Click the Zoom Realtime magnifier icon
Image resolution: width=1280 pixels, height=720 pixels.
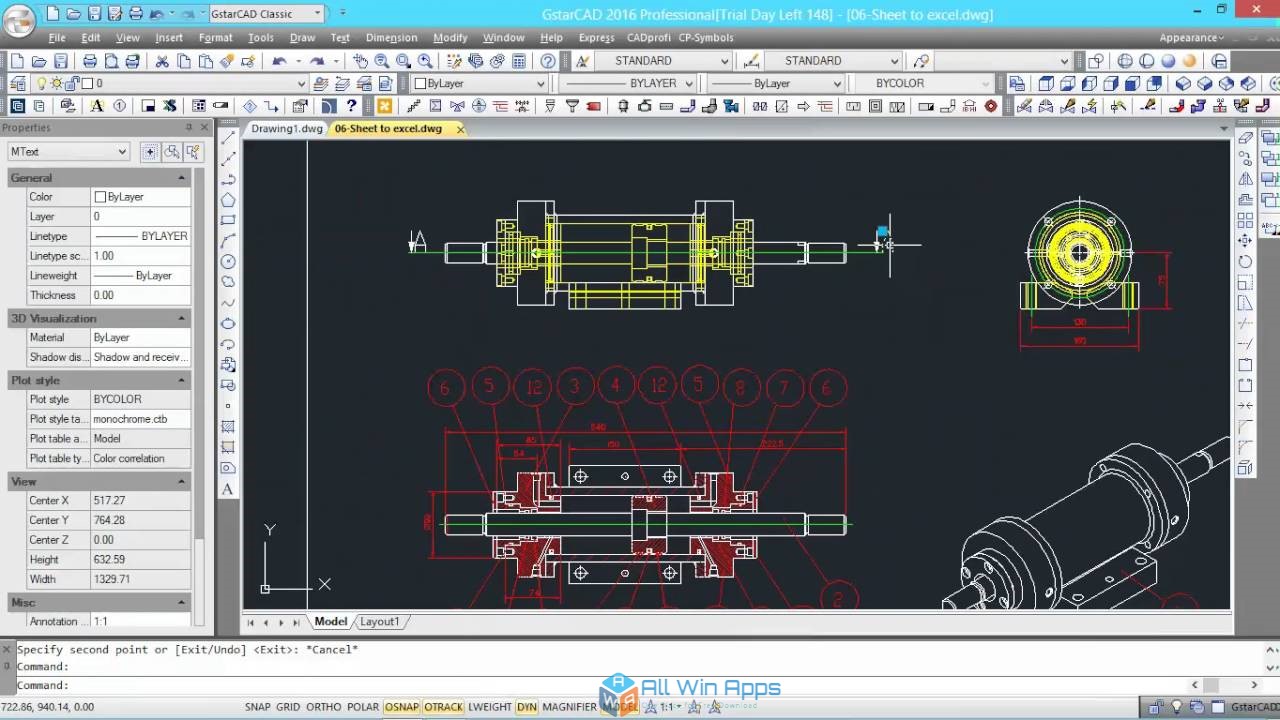pyautogui.click(x=382, y=61)
